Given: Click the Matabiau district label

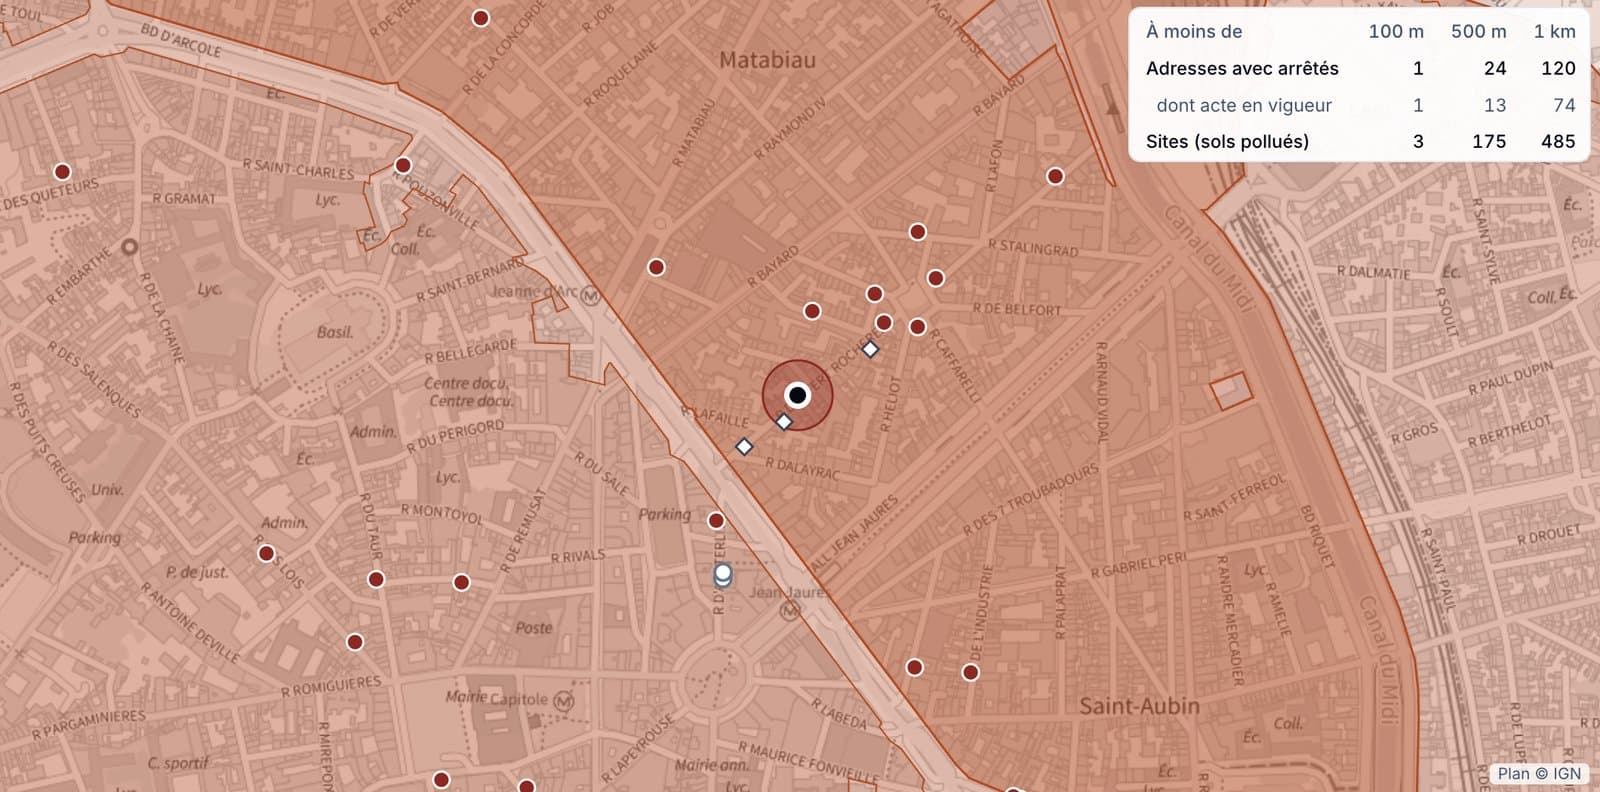Looking at the screenshot, I should click(767, 60).
